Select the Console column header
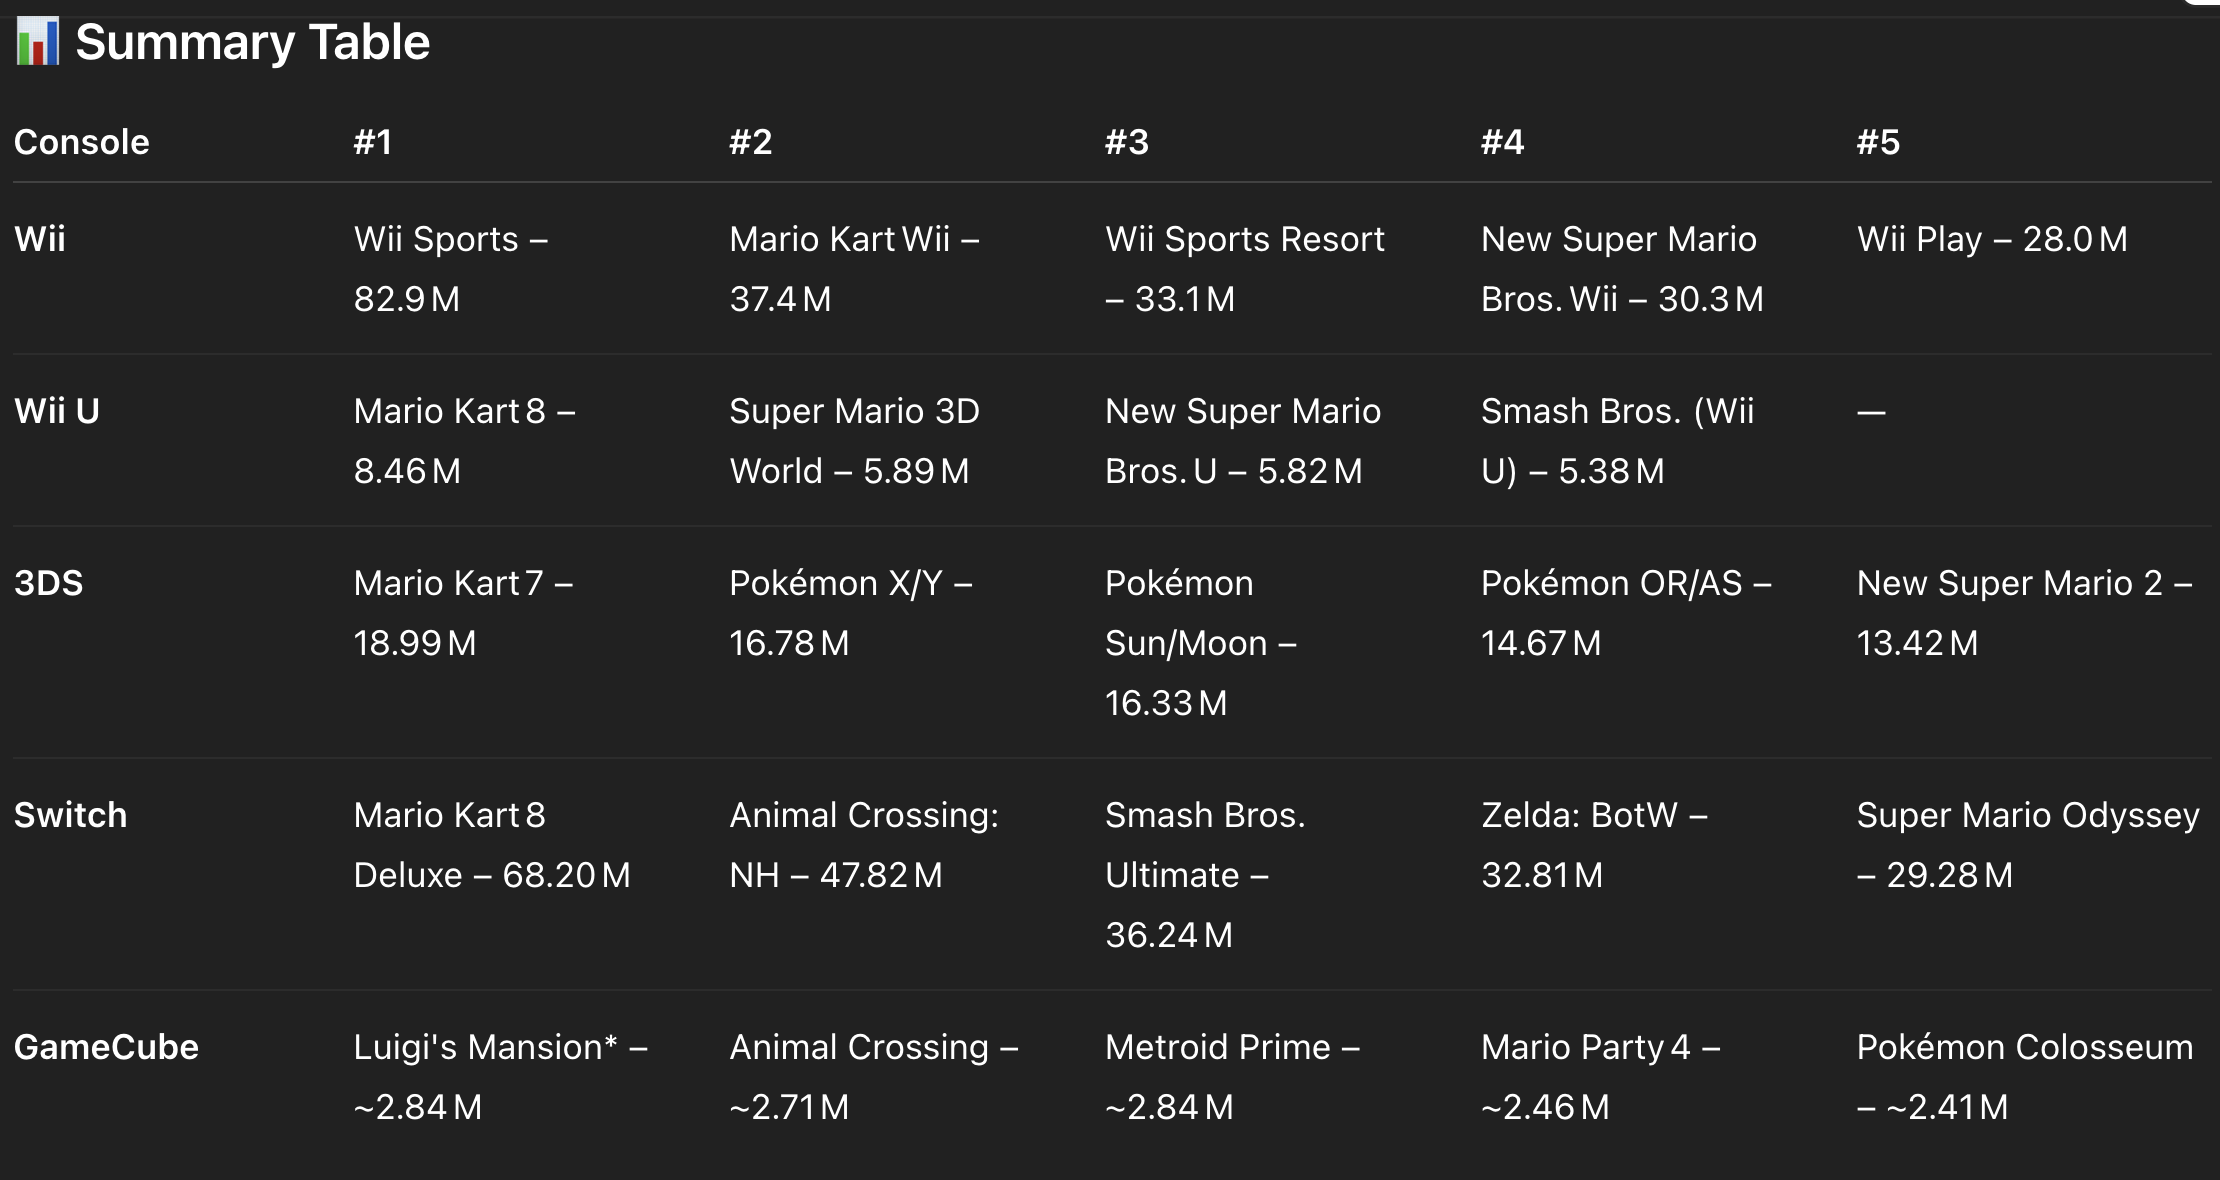 [x=82, y=142]
